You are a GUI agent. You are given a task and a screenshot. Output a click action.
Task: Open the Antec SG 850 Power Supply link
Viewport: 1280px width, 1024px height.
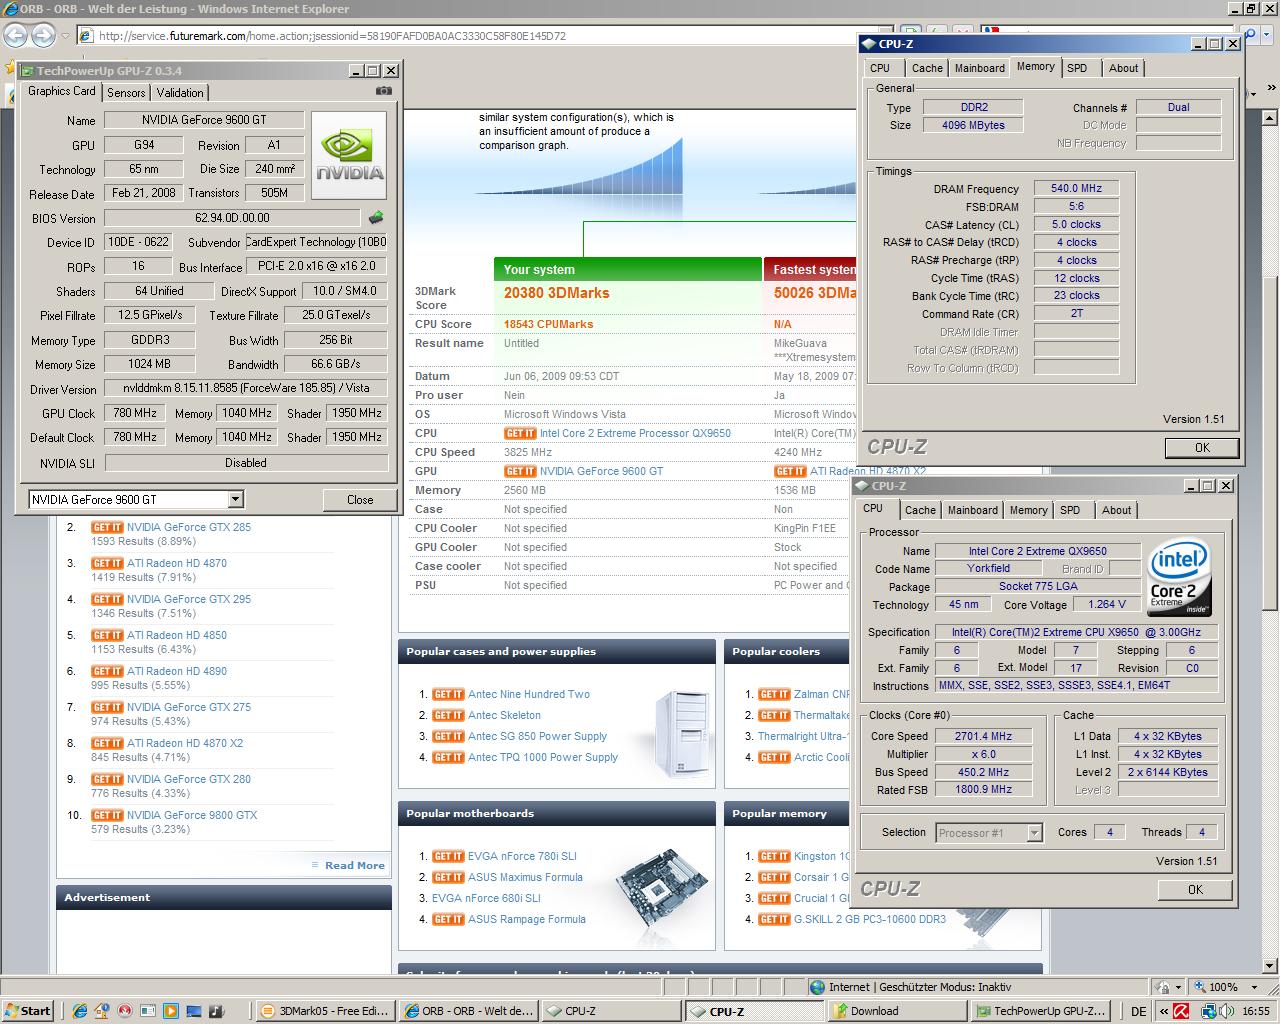pos(537,736)
